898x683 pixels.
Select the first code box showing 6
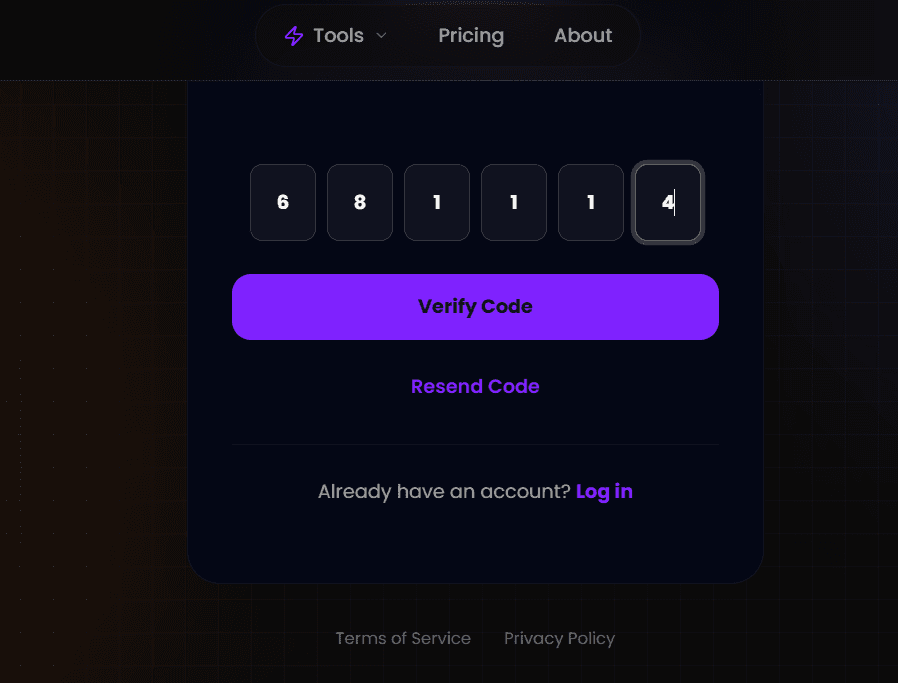click(282, 202)
